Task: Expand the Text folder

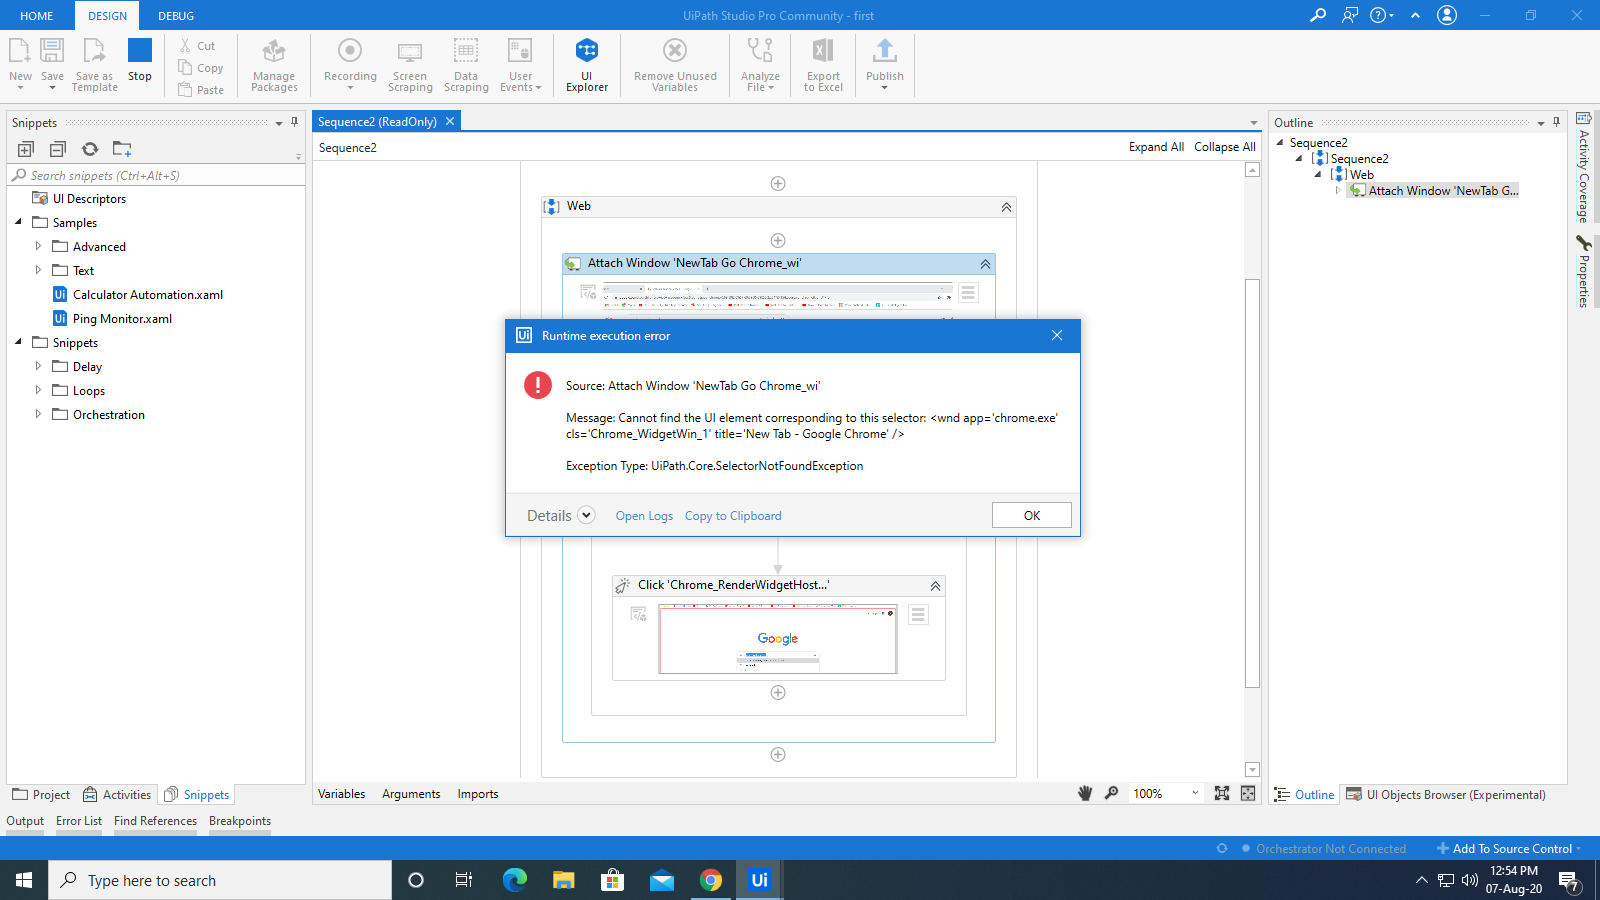Action: point(38,270)
